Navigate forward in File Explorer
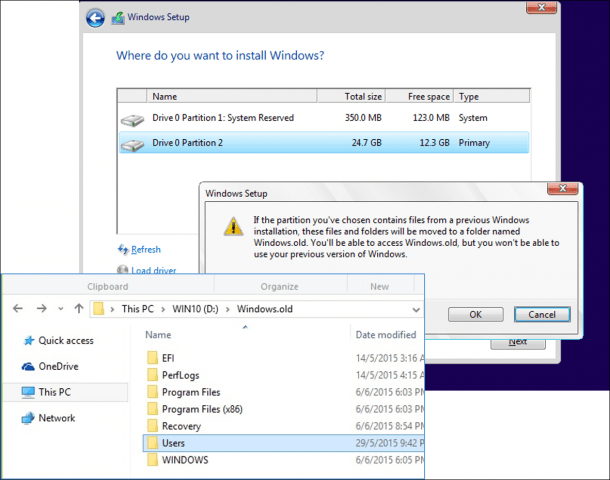Image resolution: width=610 pixels, height=480 pixels. click(x=42, y=309)
